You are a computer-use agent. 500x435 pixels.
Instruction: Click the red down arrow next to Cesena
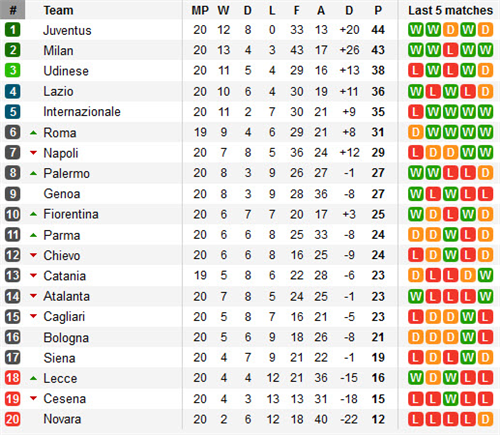click(x=33, y=398)
